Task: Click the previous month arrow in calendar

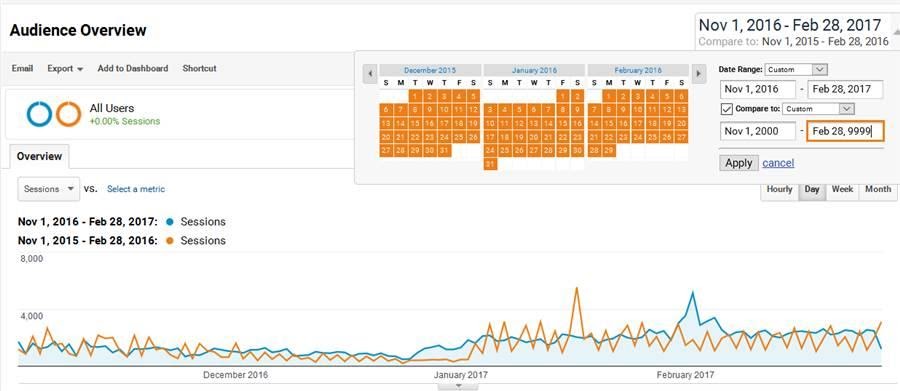Action: 370,73
